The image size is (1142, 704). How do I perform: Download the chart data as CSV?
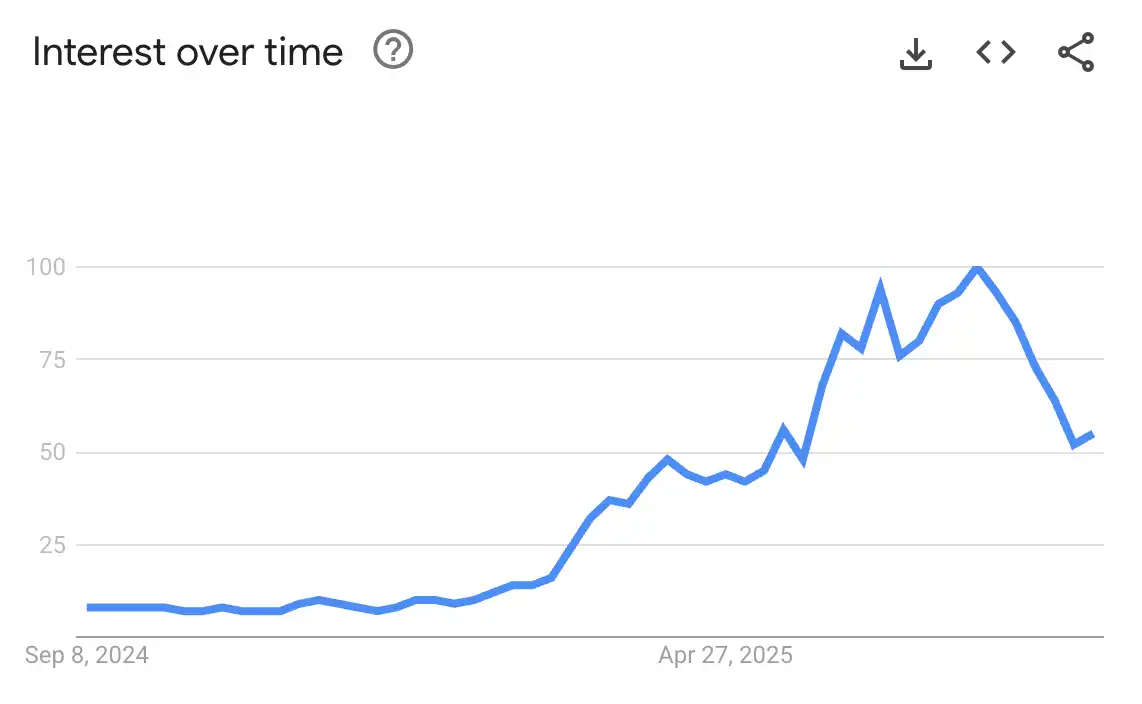tap(915, 54)
